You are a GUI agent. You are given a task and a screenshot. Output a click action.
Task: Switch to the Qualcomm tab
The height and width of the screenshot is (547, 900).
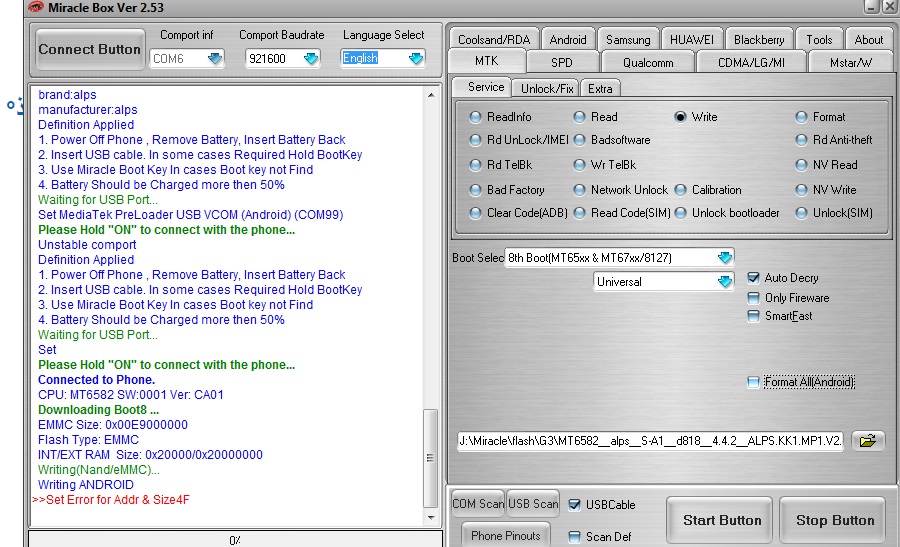(648, 62)
